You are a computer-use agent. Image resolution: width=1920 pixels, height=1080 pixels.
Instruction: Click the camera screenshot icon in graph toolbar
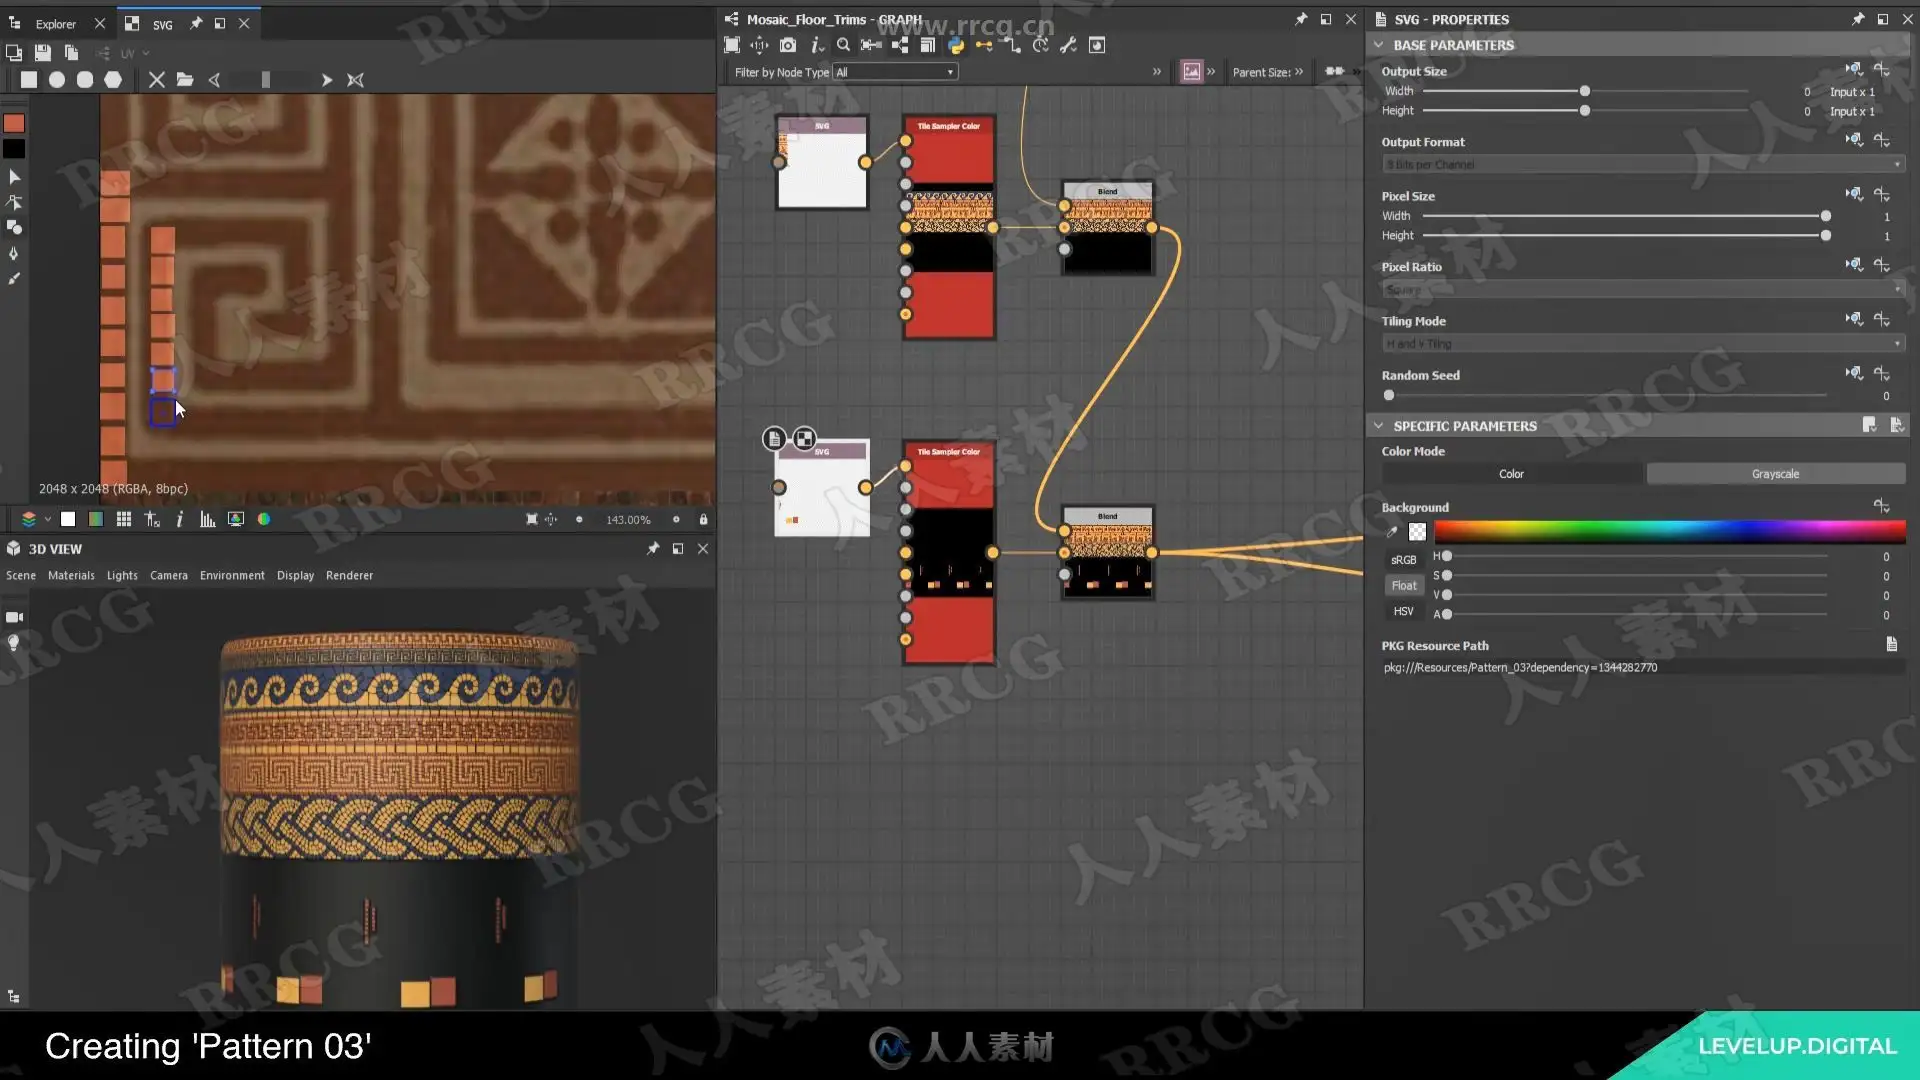(788, 45)
